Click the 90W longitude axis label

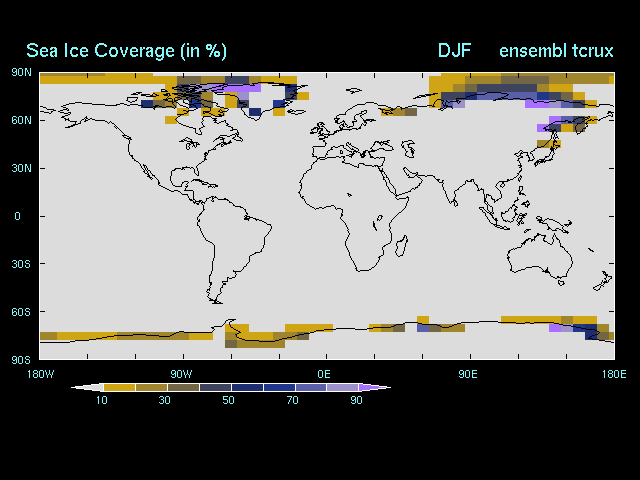(181, 374)
